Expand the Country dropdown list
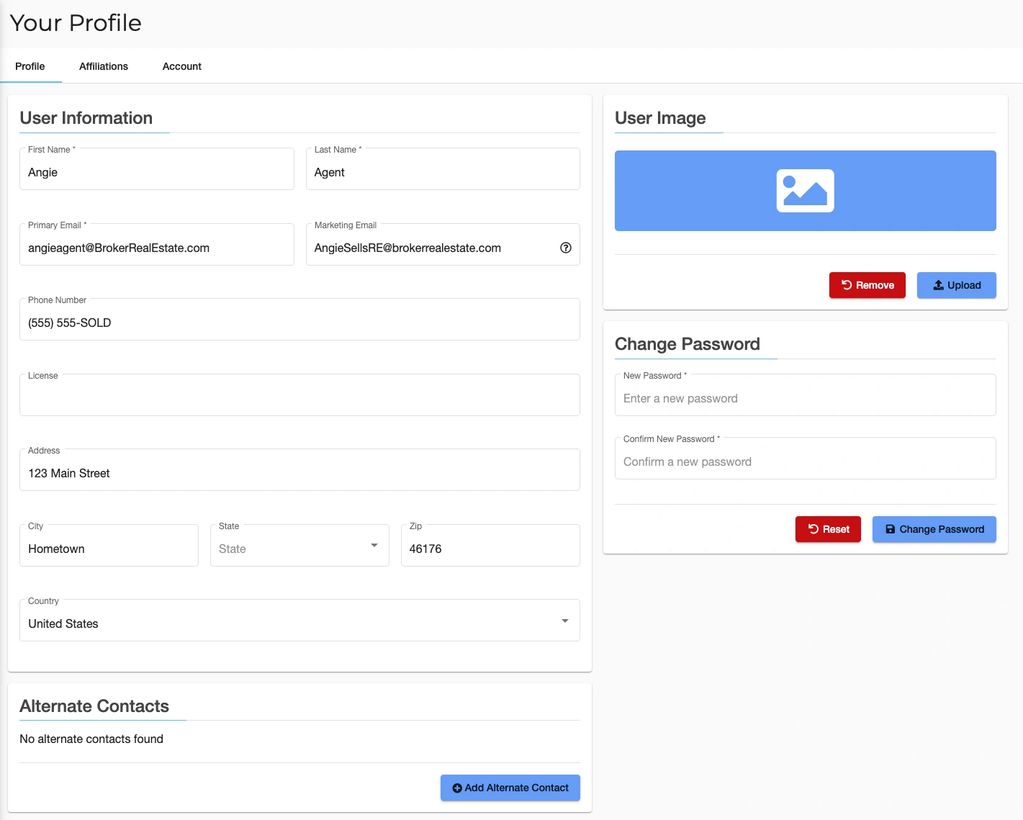Viewport: 1023px width, 820px height. click(299, 623)
